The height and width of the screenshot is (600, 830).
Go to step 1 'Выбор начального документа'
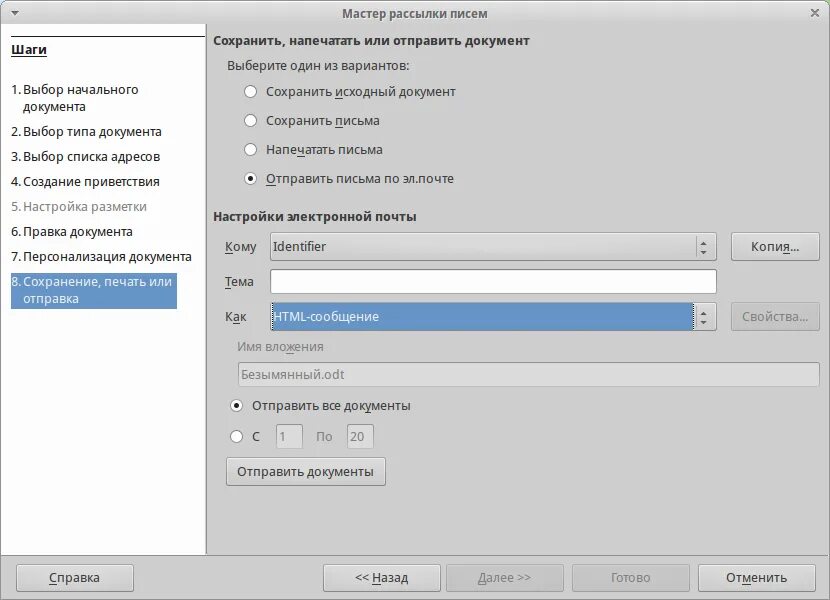[75, 98]
